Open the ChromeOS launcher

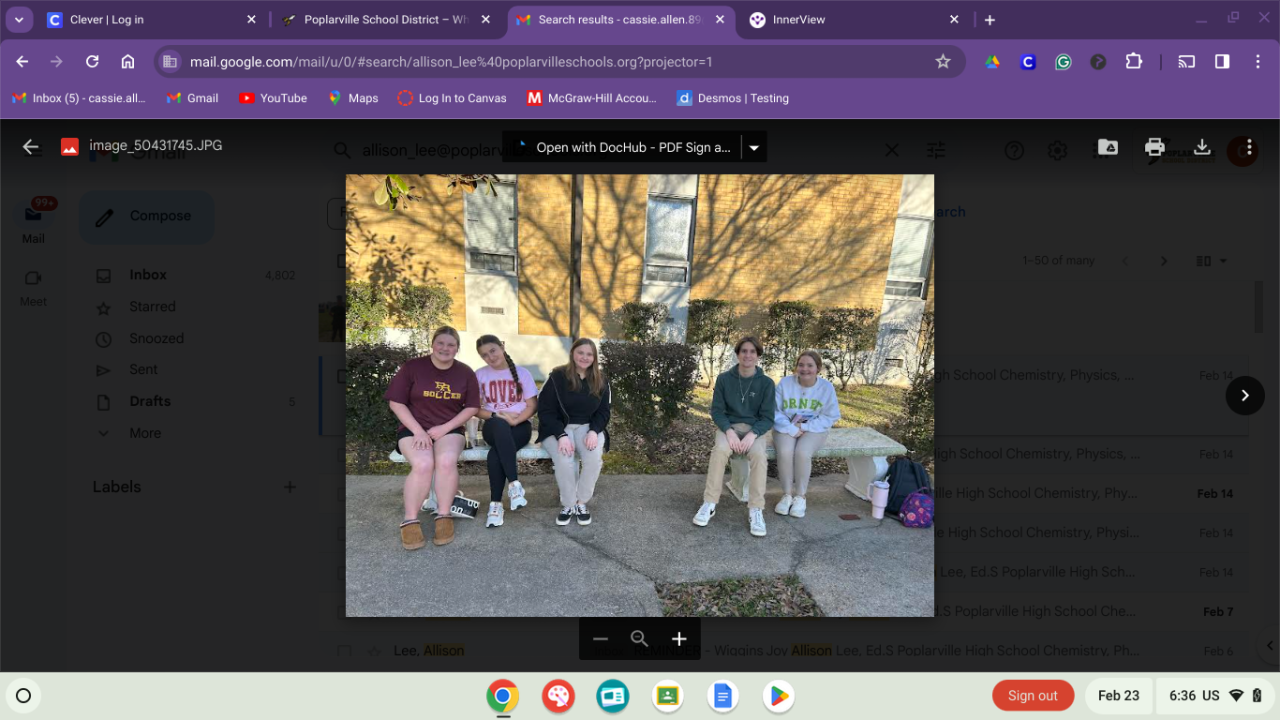24,696
